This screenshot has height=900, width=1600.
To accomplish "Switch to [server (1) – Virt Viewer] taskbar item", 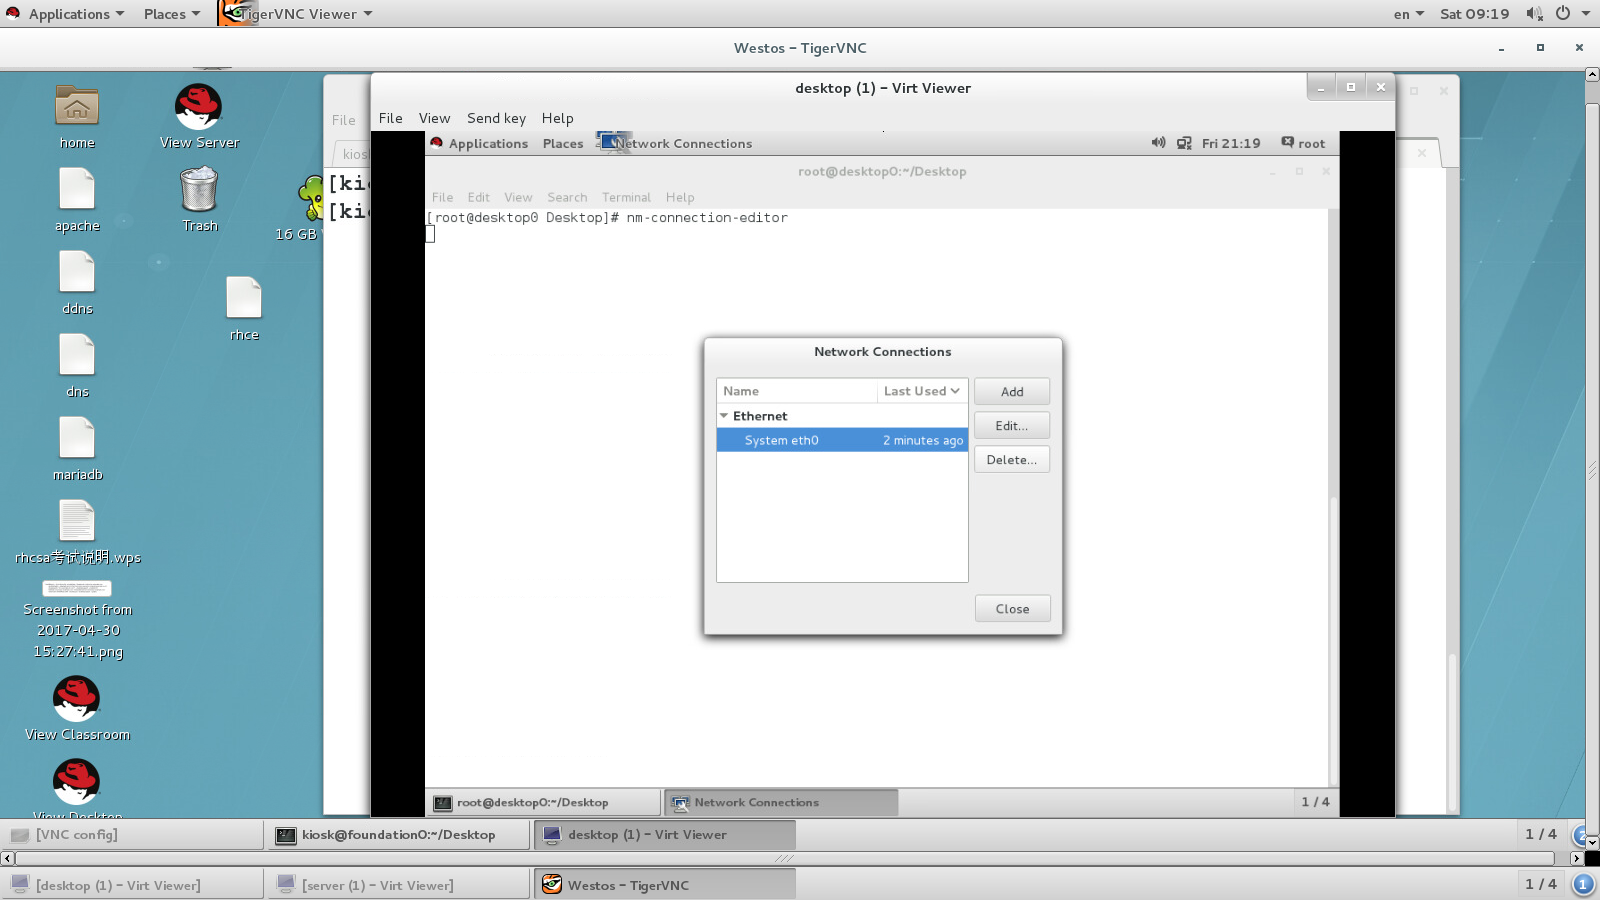I will coord(399,885).
